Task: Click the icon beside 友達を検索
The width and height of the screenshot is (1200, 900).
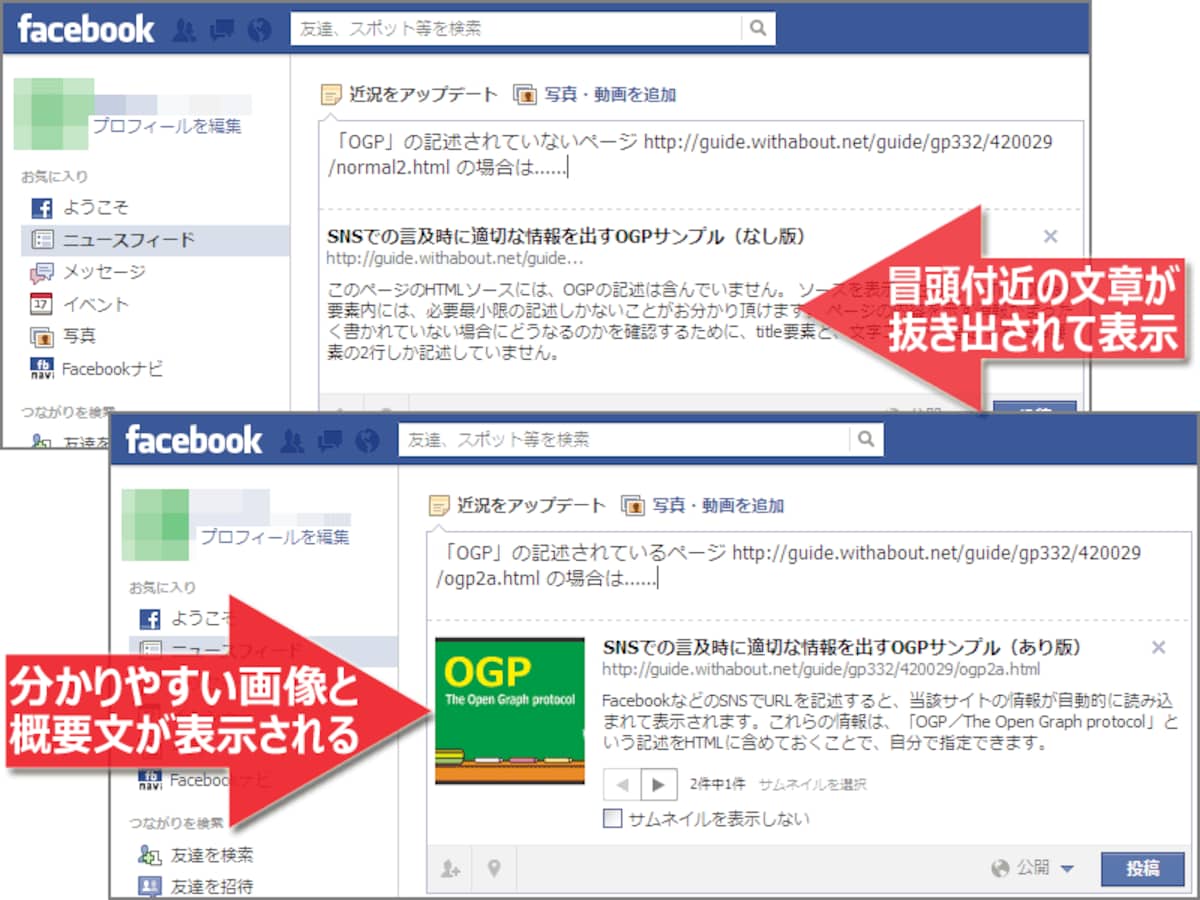Action: [x=150, y=855]
